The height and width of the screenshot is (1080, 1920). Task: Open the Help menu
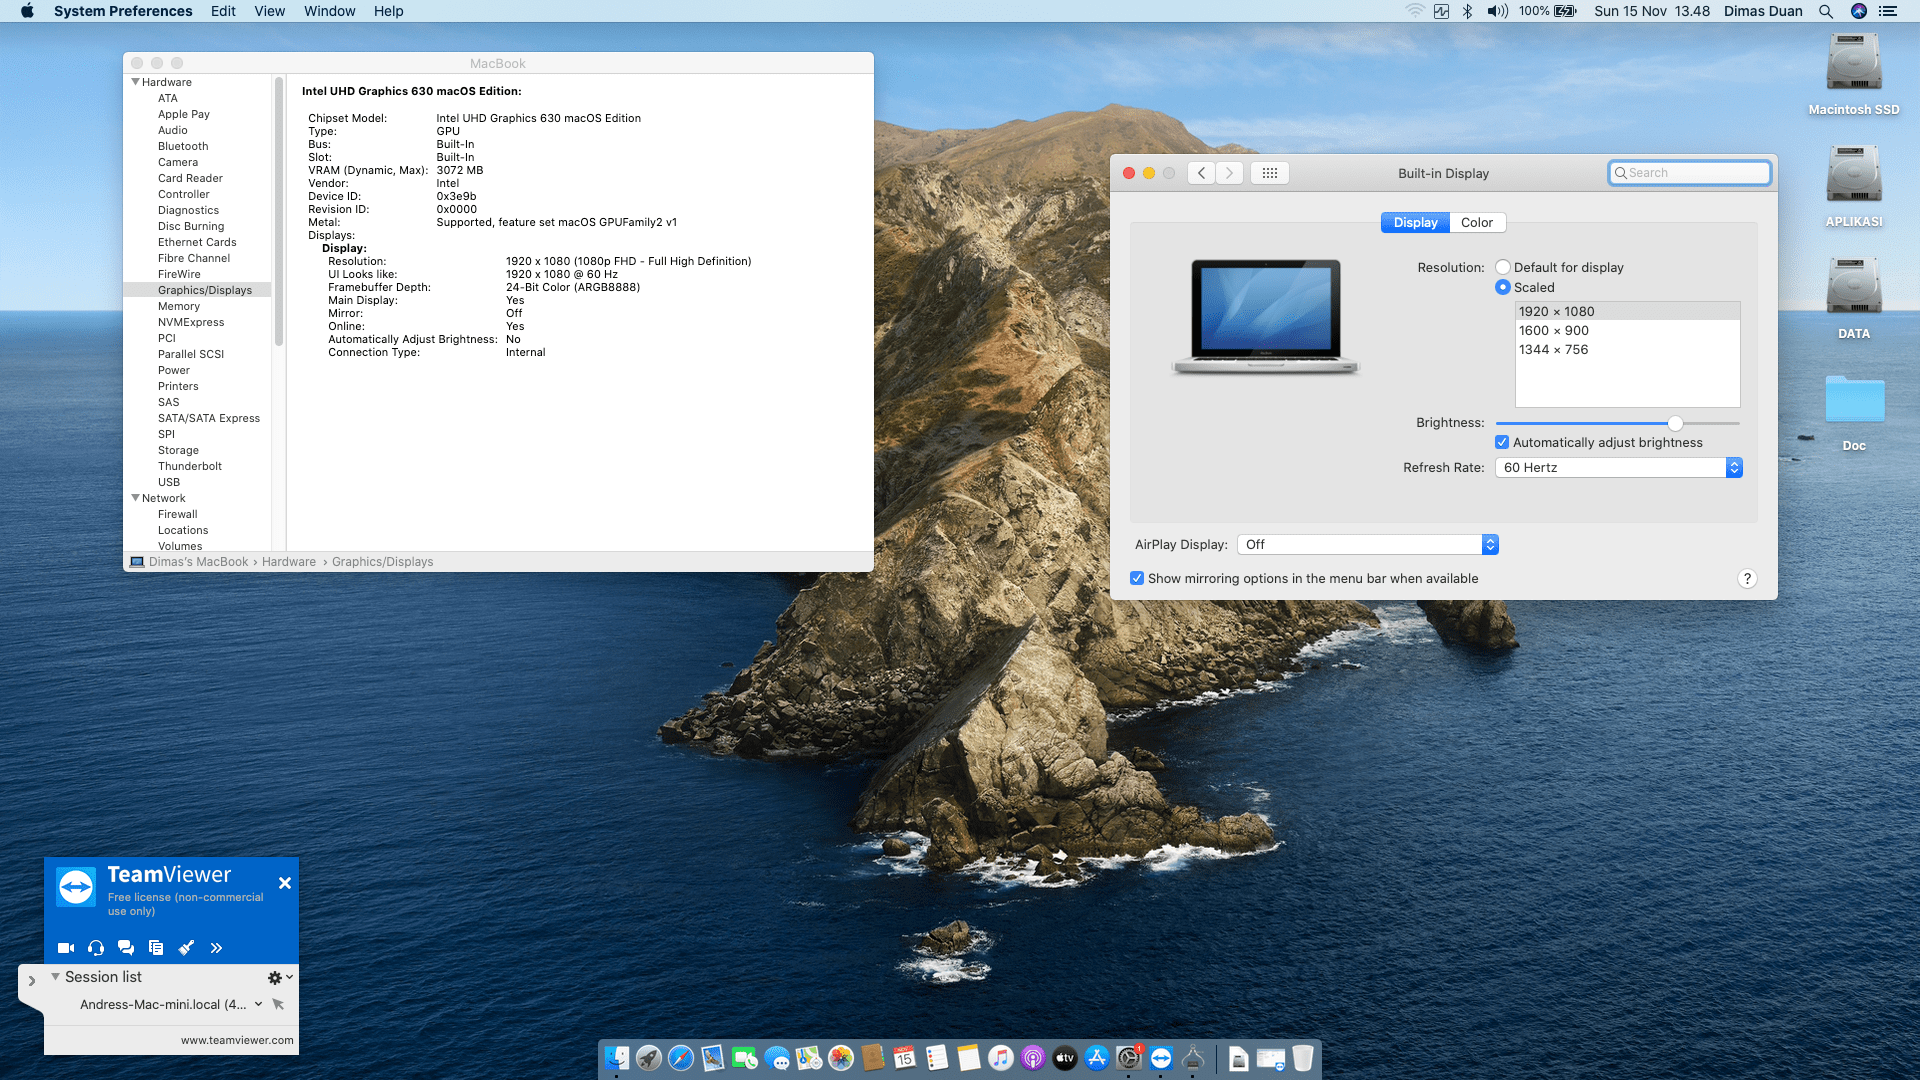coord(389,11)
